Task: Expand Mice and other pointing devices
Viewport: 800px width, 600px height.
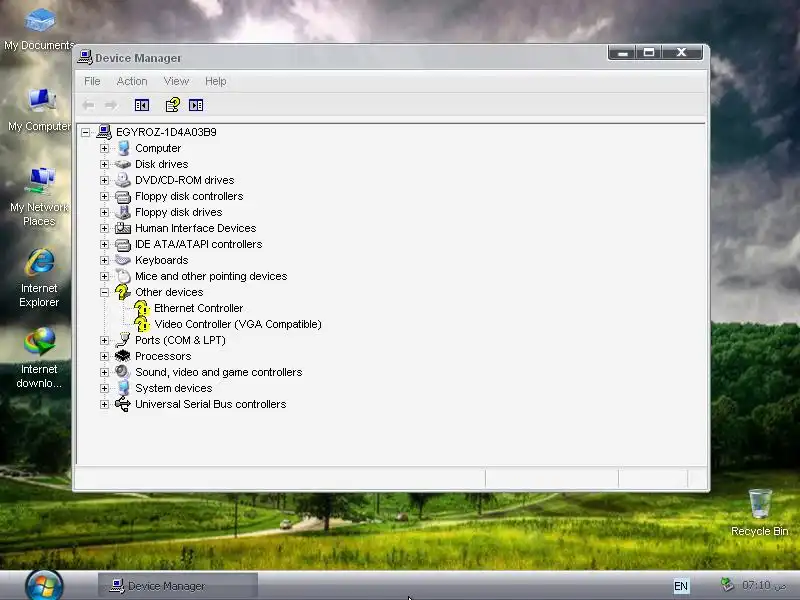Action: pyautogui.click(x=105, y=276)
